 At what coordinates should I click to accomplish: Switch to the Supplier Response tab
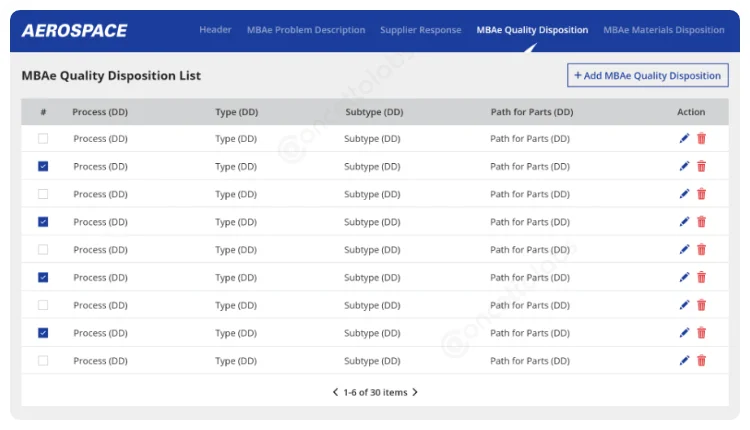point(420,30)
